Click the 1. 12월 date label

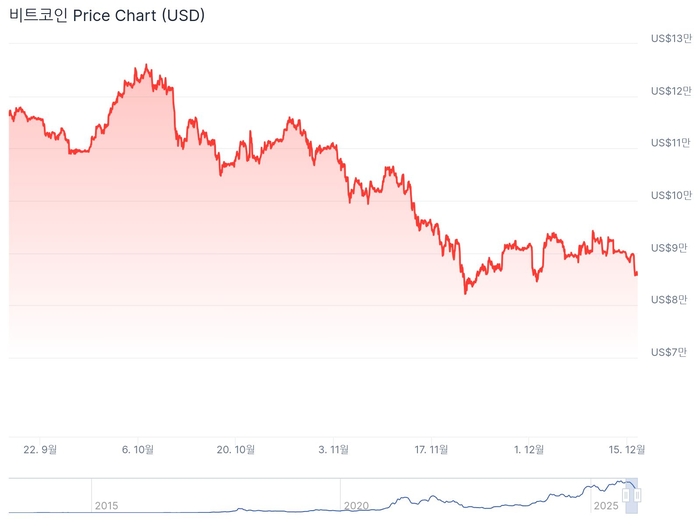pyautogui.click(x=529, y=450)
